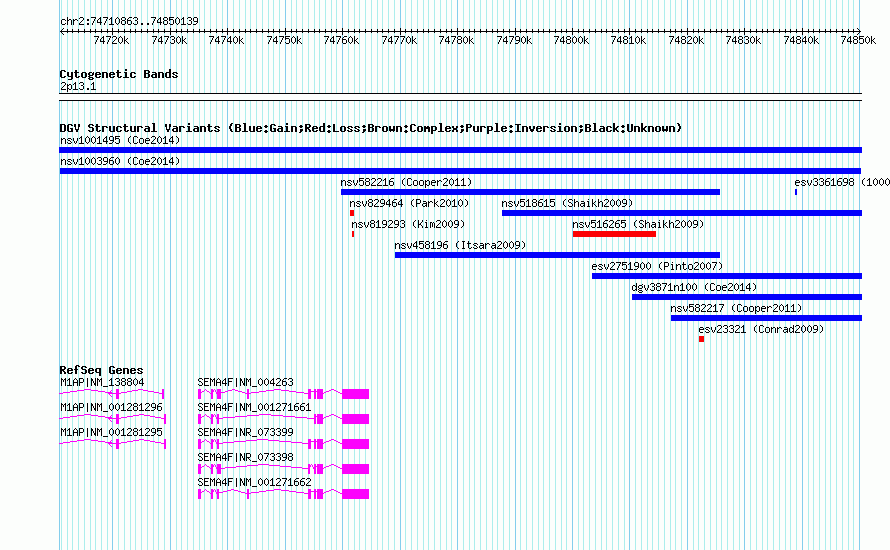Select the M1AP NM_001281296 transcript glyph
This screenshot has width=890, height=550.
(112, 418)
